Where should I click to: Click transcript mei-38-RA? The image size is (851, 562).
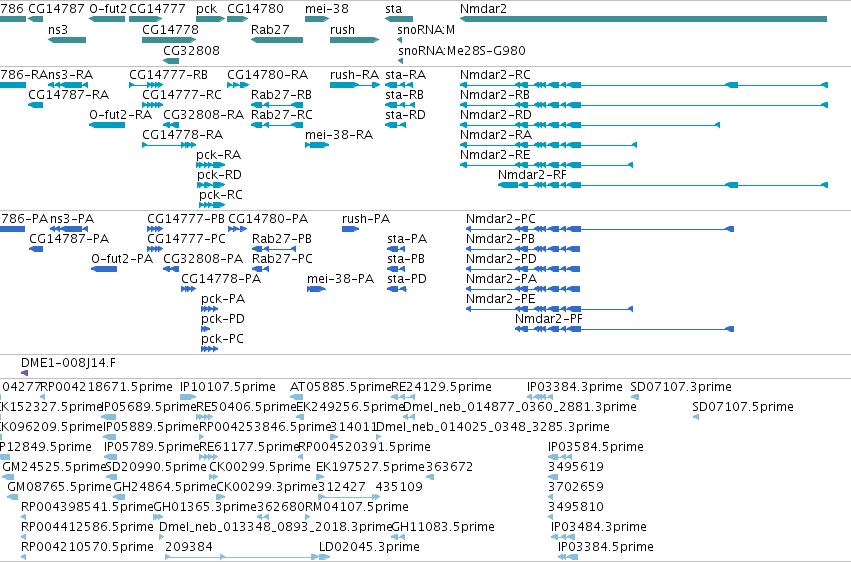click(339, 135)
